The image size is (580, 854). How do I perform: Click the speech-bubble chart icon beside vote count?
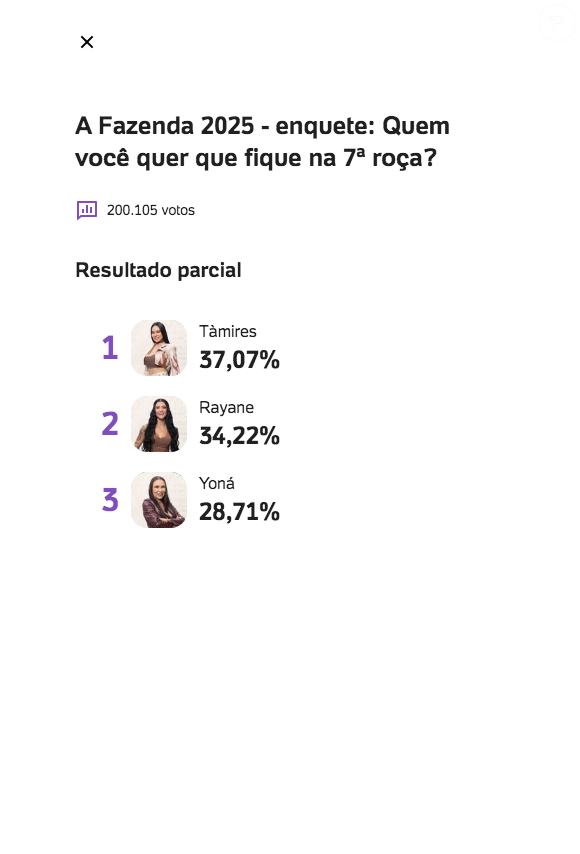[87, 210]
